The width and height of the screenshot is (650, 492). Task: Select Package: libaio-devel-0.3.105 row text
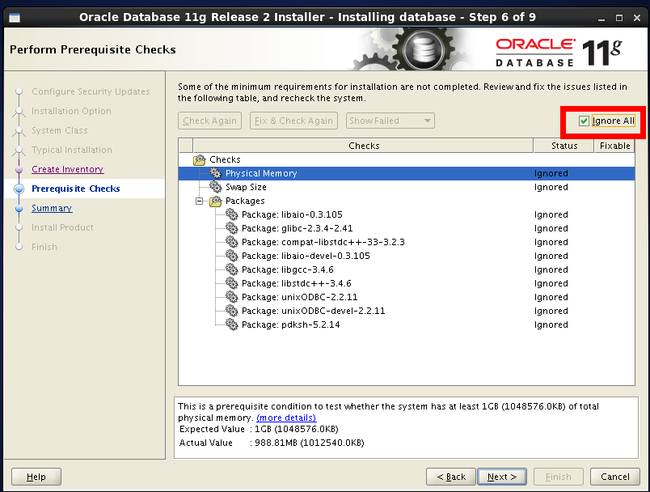coord(306,256)
